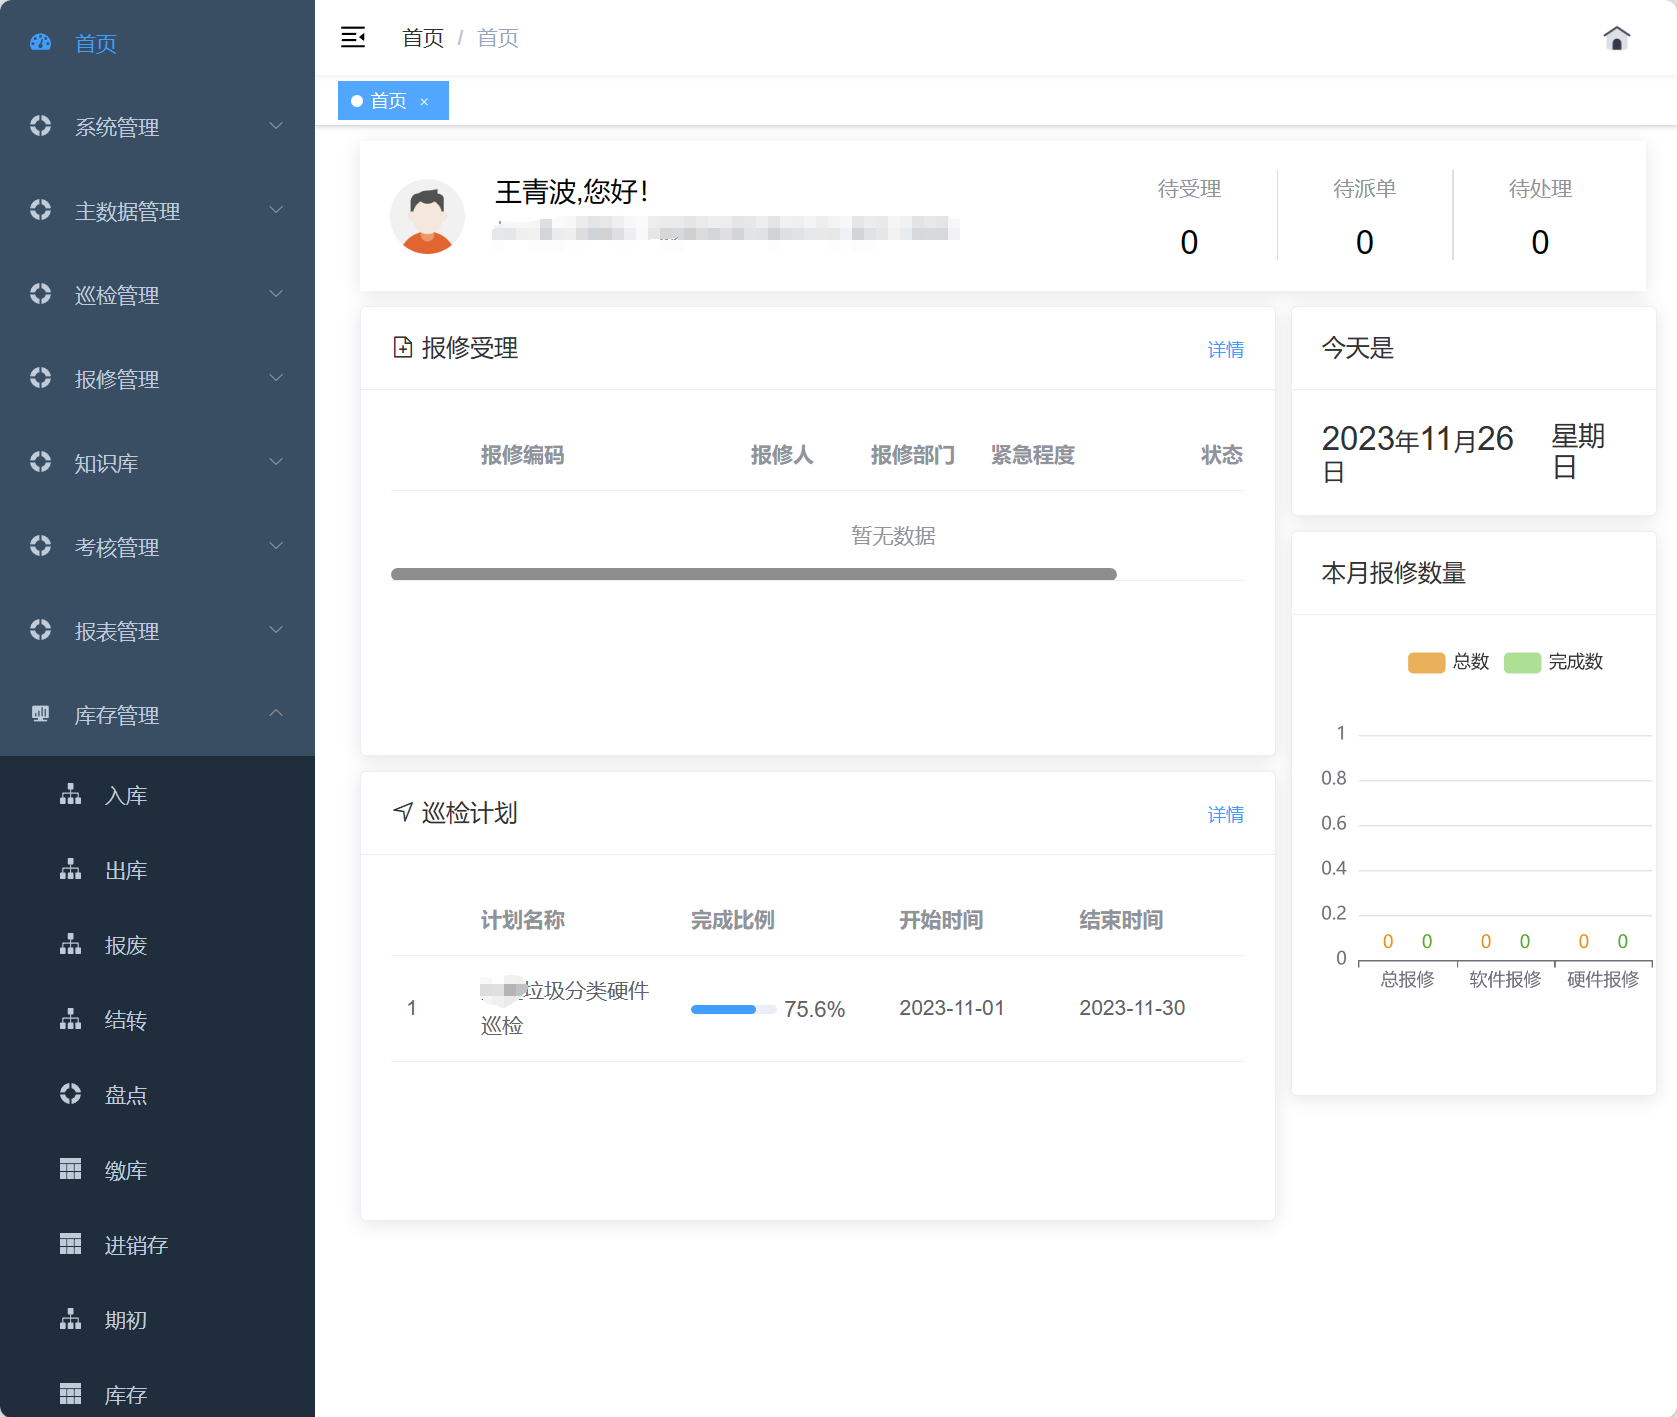Select the 首页 page tab

pyautogui.click(x=393, y=101)
